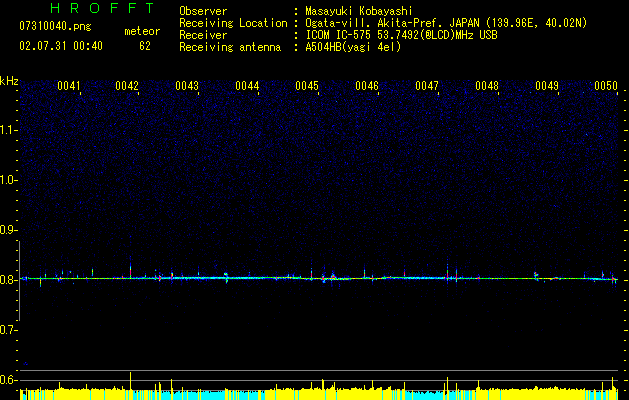629x400 pixels.
Task: Click the 0.6 frequency axis label
Action: click(7, 380)
